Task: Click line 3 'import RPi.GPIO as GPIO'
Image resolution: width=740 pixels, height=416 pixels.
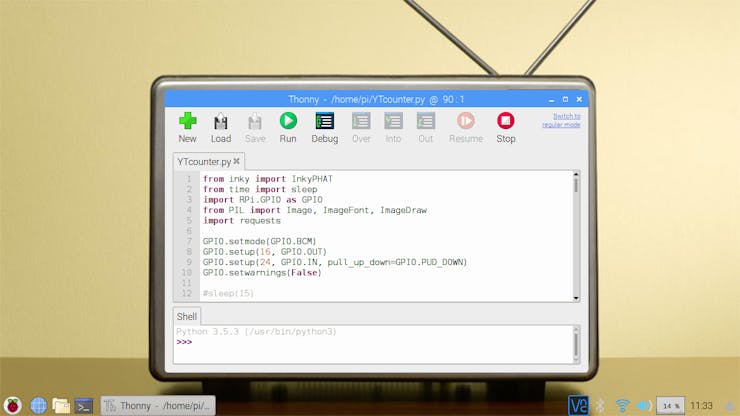Action: 262,200
